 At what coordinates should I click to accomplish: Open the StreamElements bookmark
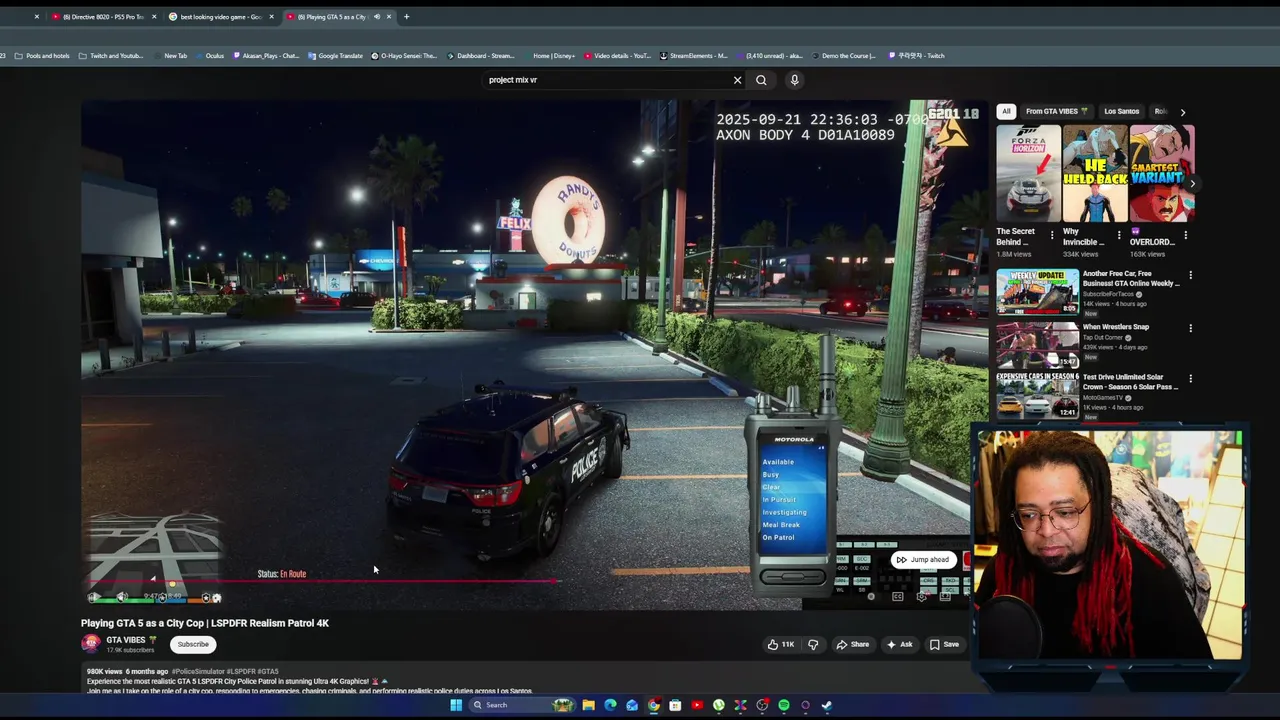point(694,56)
